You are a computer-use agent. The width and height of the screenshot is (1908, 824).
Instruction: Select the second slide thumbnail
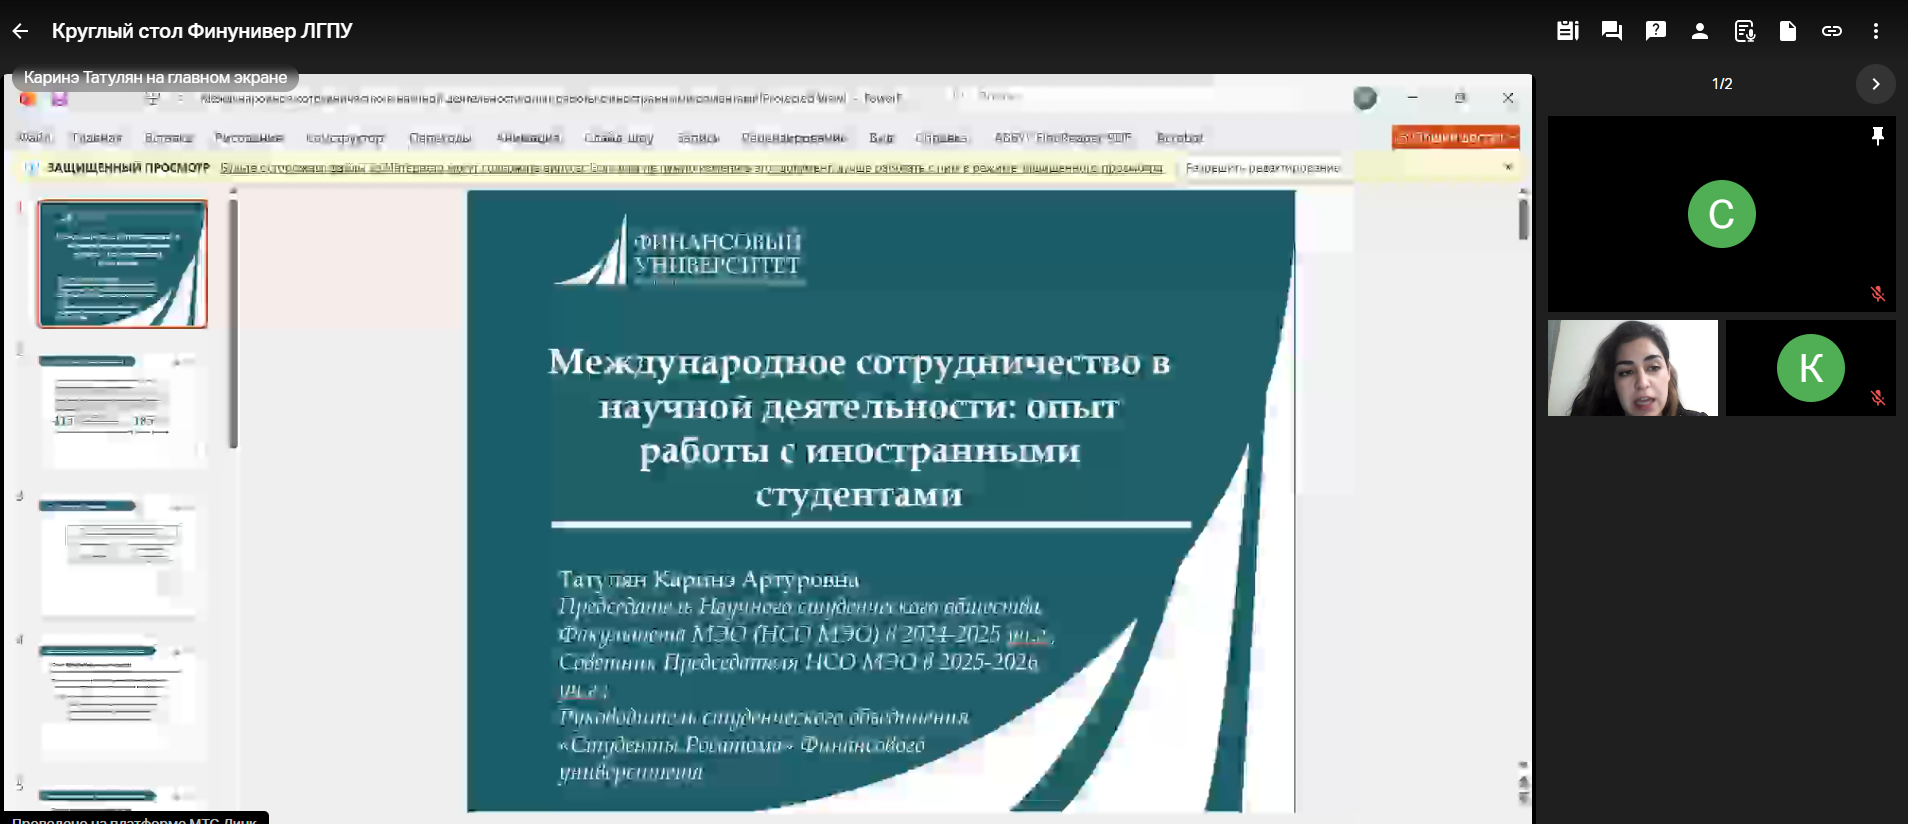pos(122,409)
